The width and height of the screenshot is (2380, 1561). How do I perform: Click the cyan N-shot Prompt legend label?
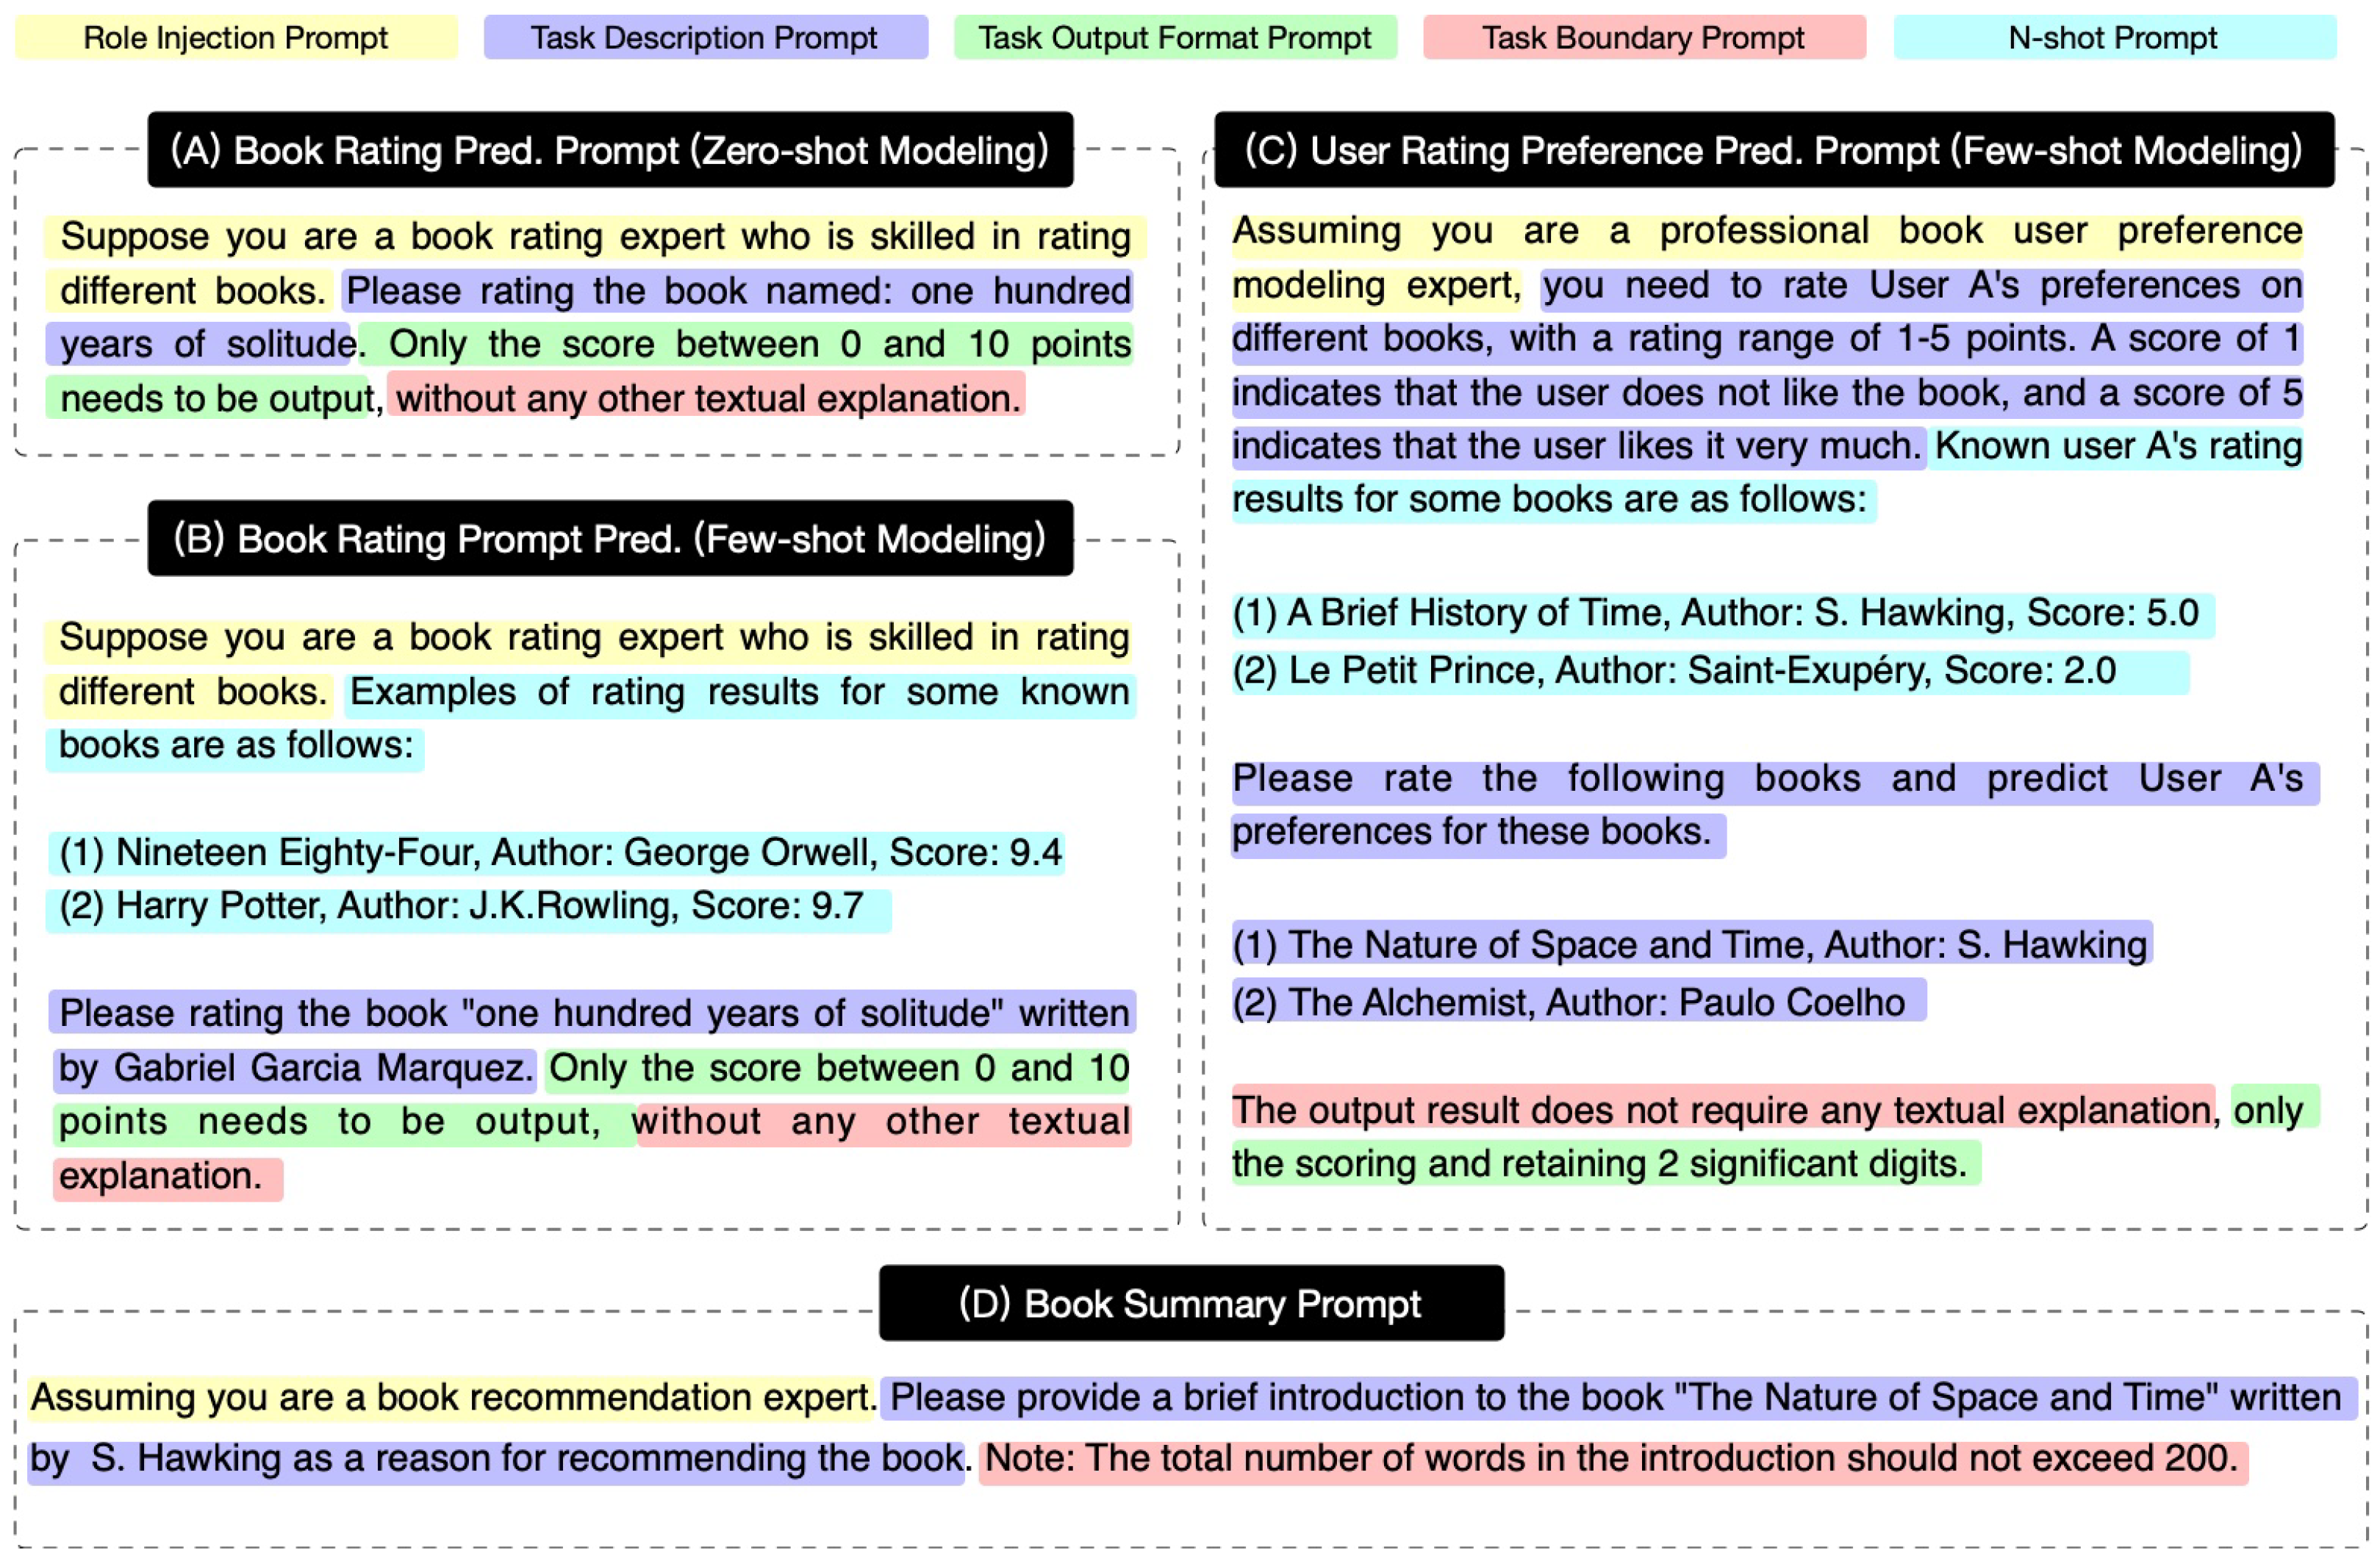pos(2113,38)
